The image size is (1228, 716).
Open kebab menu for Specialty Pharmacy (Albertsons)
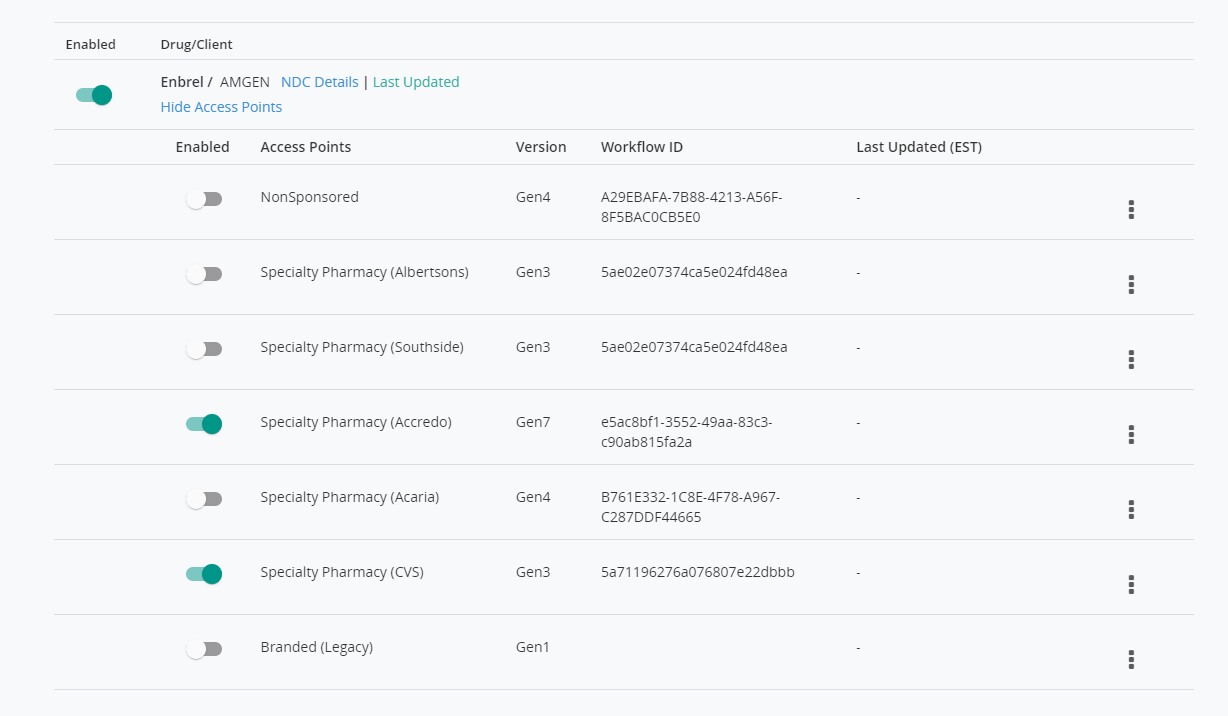click(1131, 284)
